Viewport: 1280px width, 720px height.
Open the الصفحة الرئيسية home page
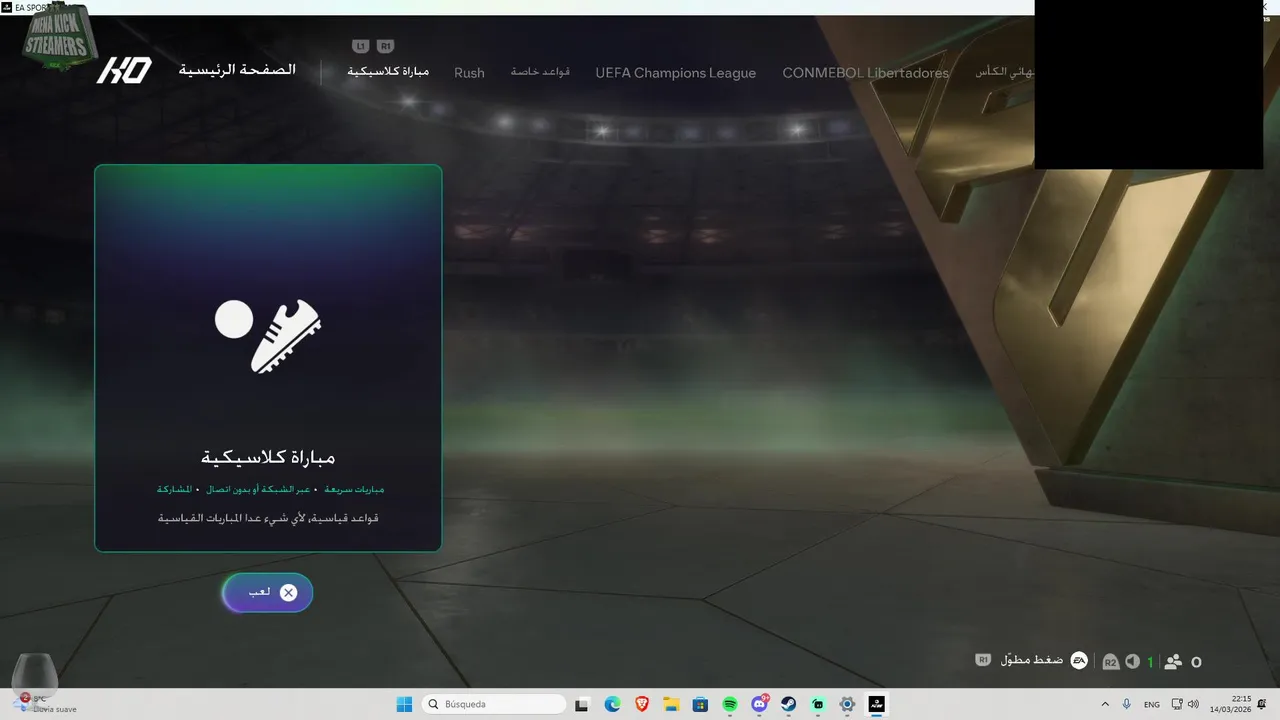coord(237,70)
